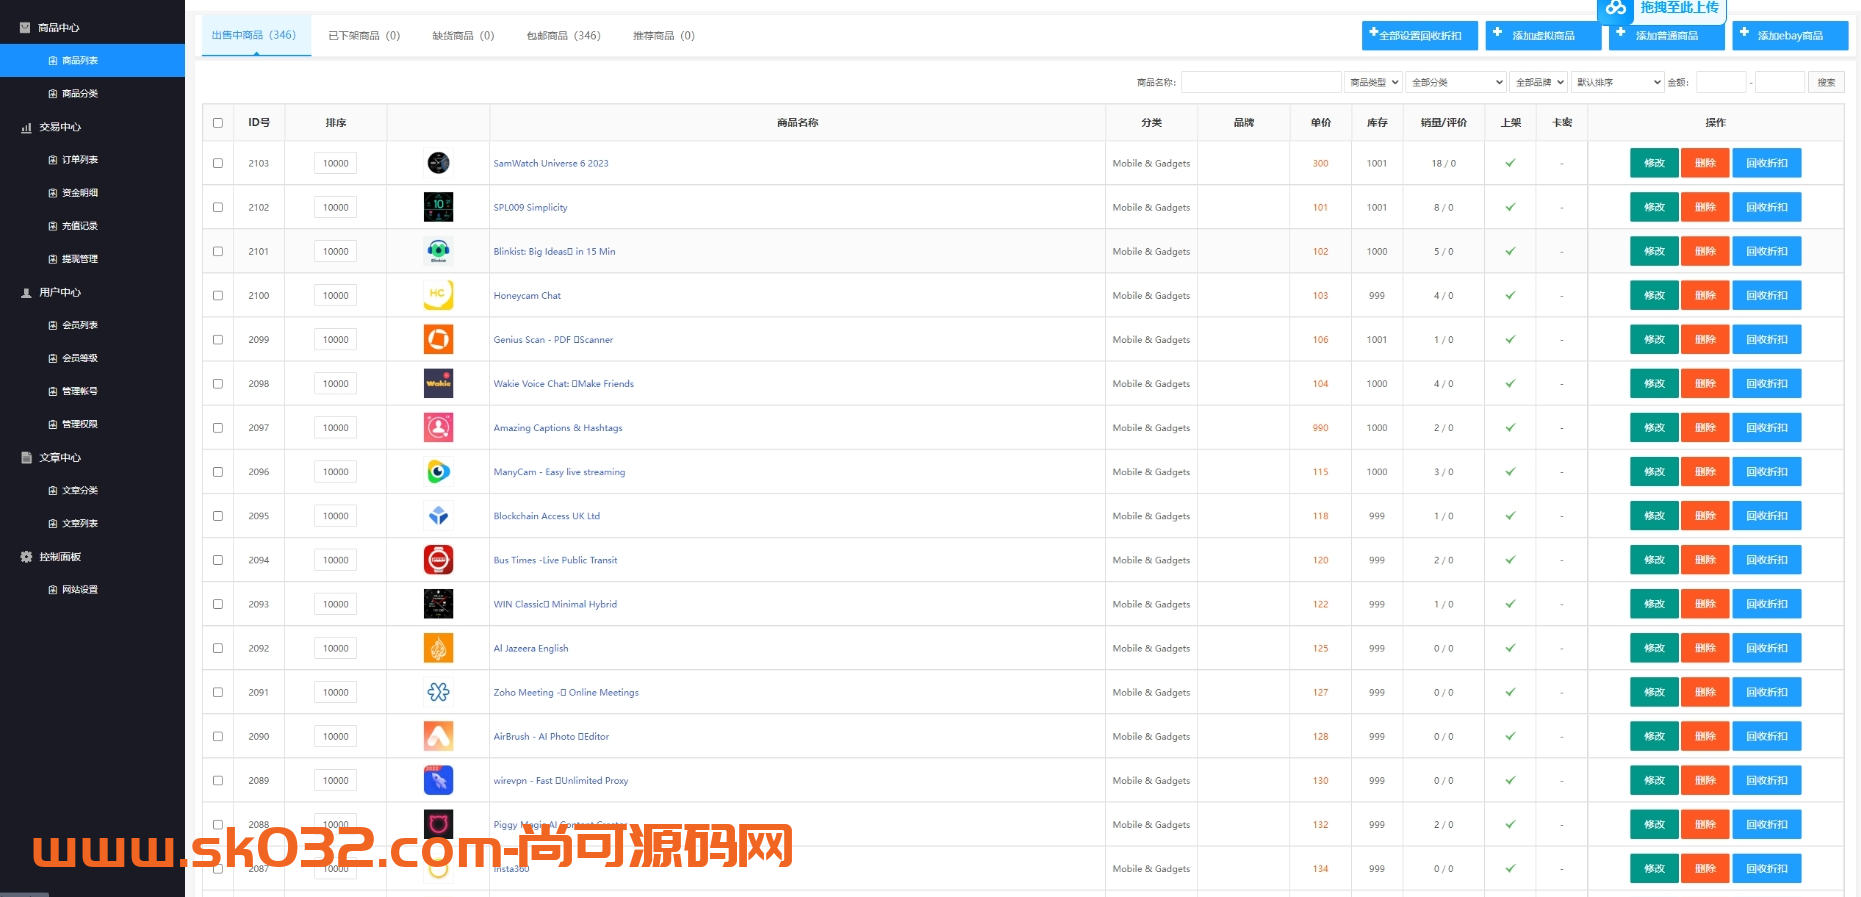
Task: Click the 控制面板 gear icon
Action: click(26, 557)
